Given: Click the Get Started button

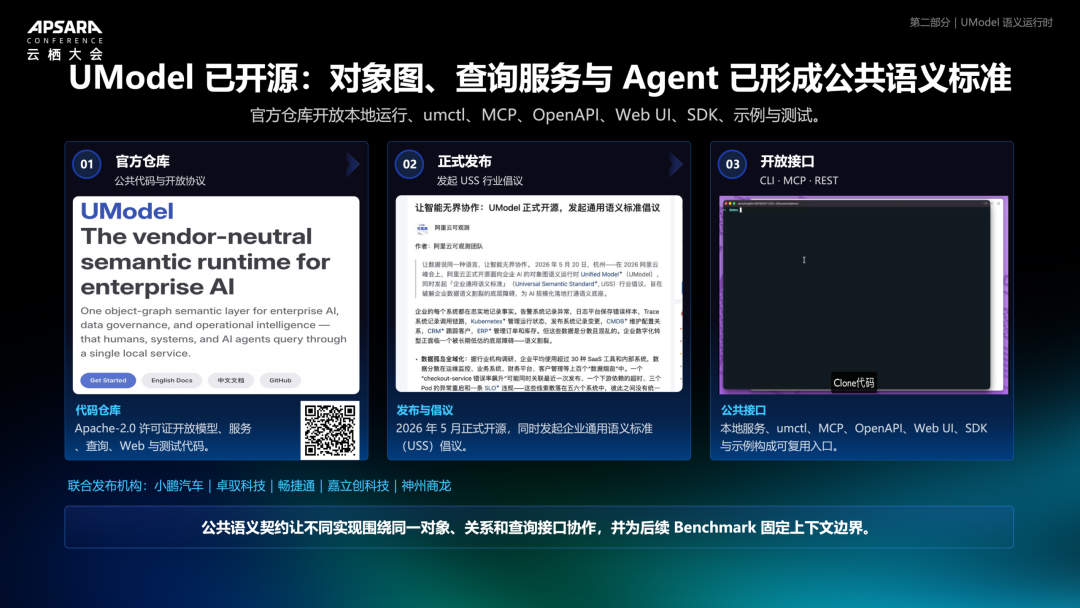Looking at the screenshot, I should pos(108,380).
